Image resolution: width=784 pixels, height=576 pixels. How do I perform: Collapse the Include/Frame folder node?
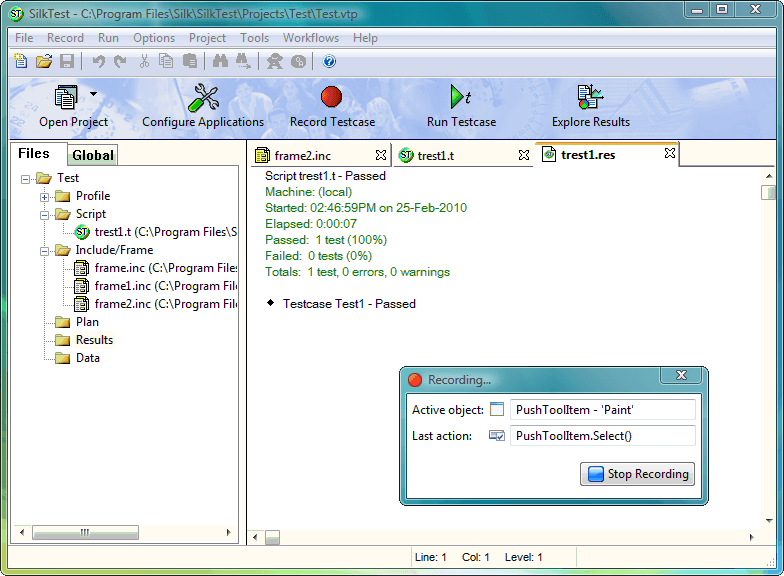(x=44, y=251)
